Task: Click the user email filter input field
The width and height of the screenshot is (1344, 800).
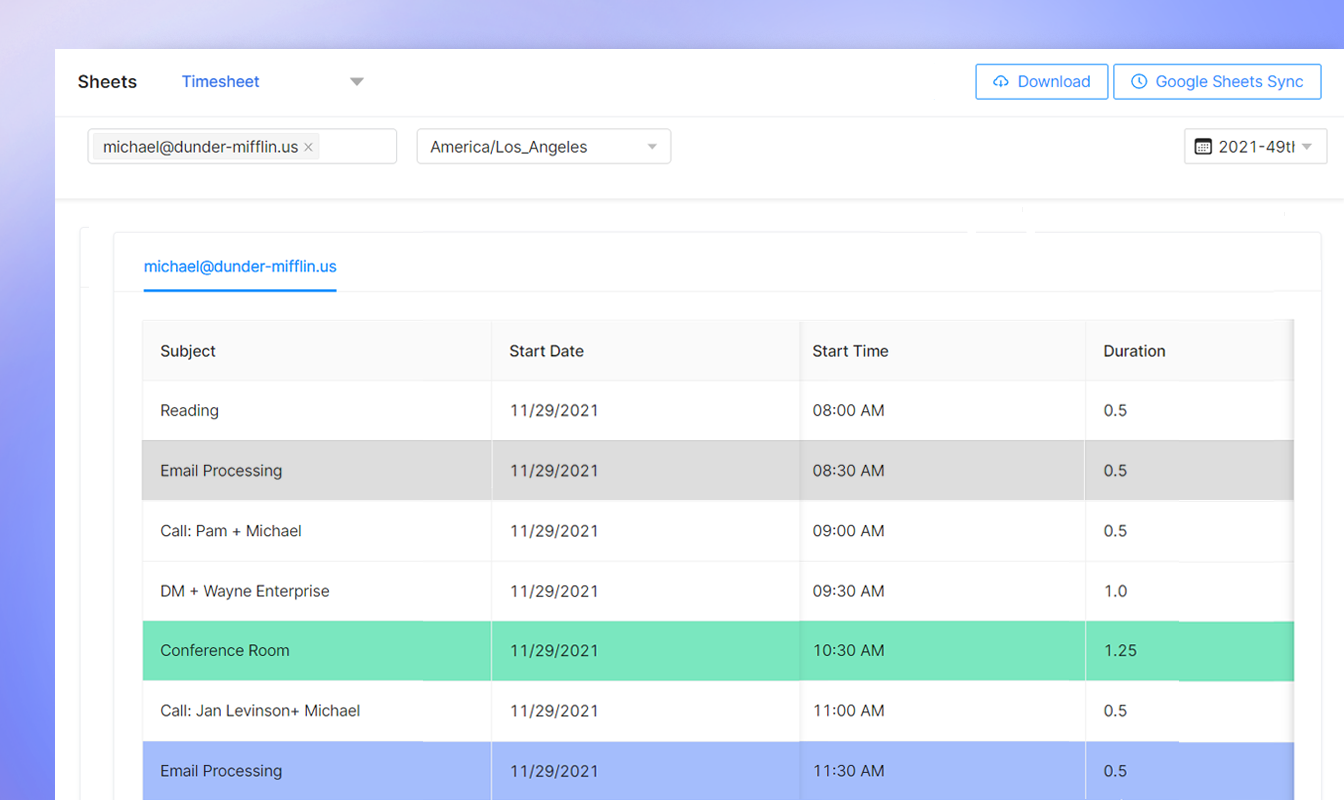Action: click(x=242, y=146)
